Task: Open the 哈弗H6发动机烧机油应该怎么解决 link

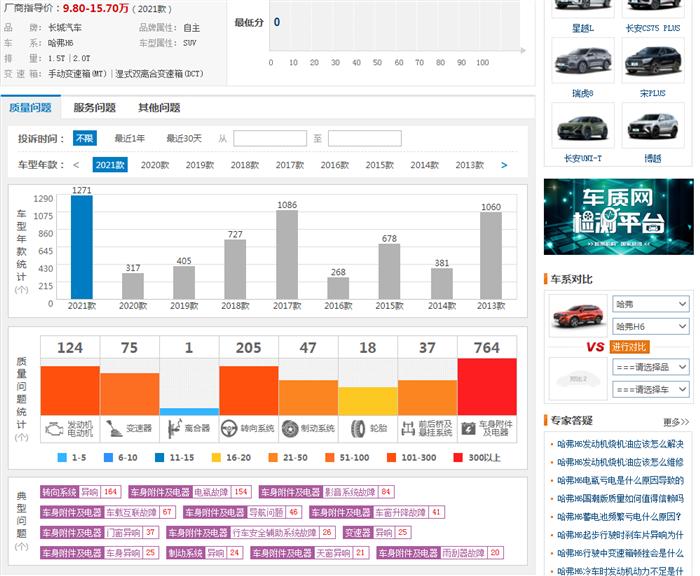Action: point(620,444)
